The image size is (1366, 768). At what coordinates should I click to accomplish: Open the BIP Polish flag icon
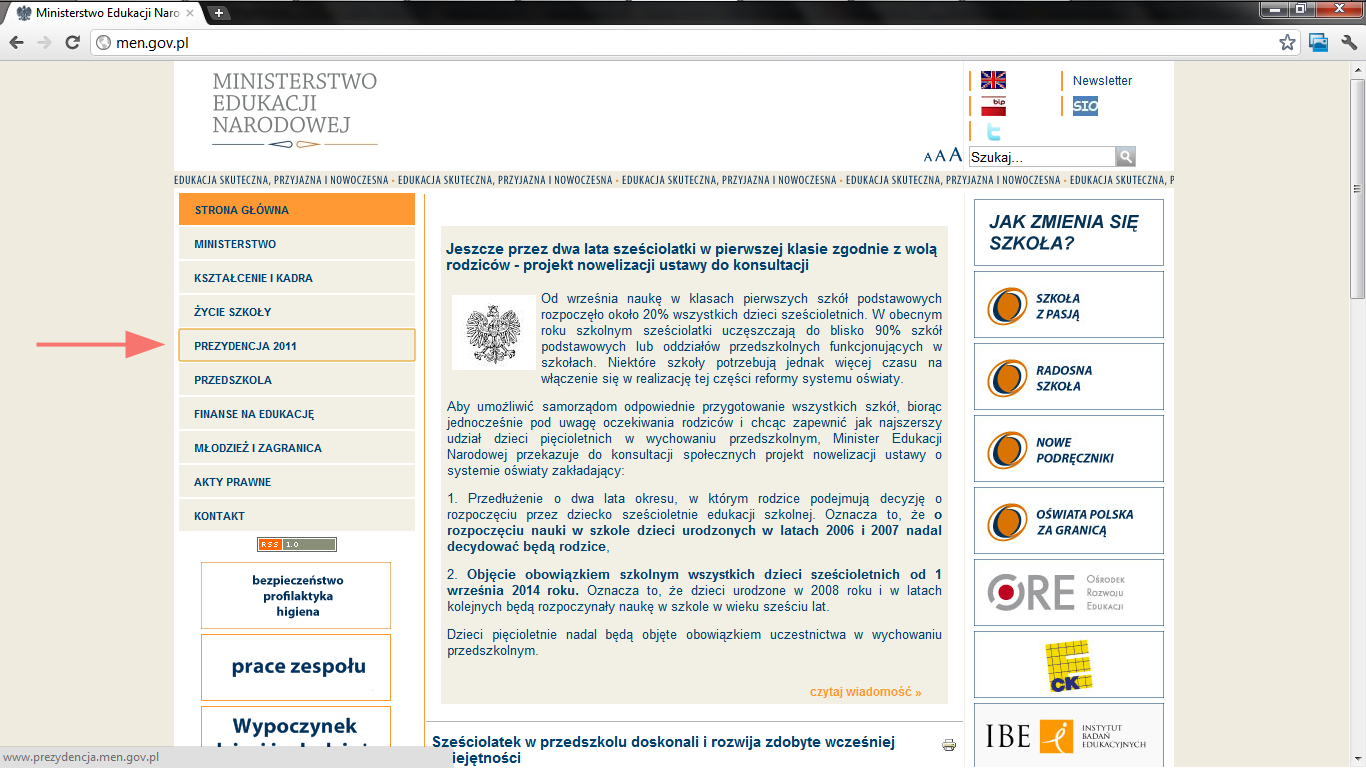click(x=993, y=106)
